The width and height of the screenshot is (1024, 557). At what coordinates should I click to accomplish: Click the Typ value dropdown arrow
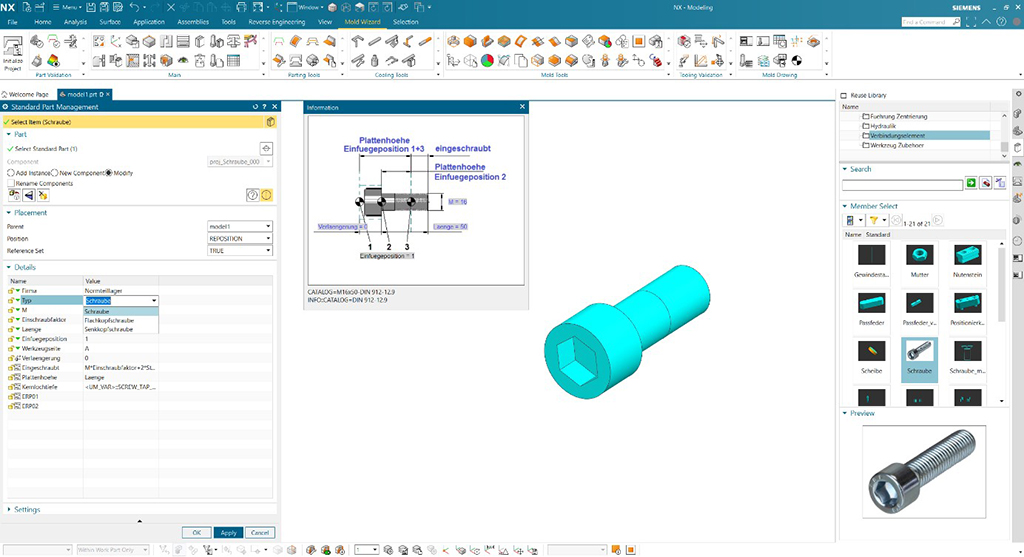coord(154,301)
